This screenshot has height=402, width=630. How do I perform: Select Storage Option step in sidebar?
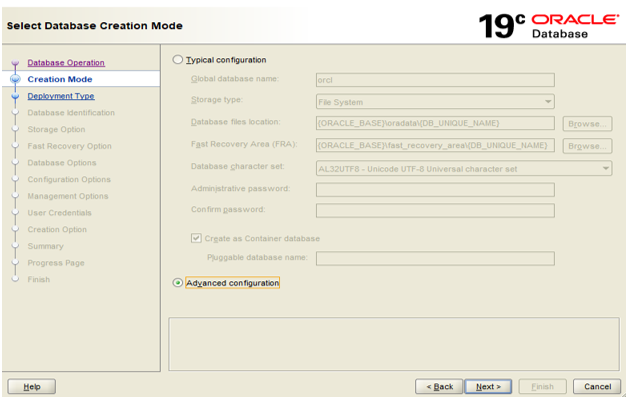click(56, 129)
